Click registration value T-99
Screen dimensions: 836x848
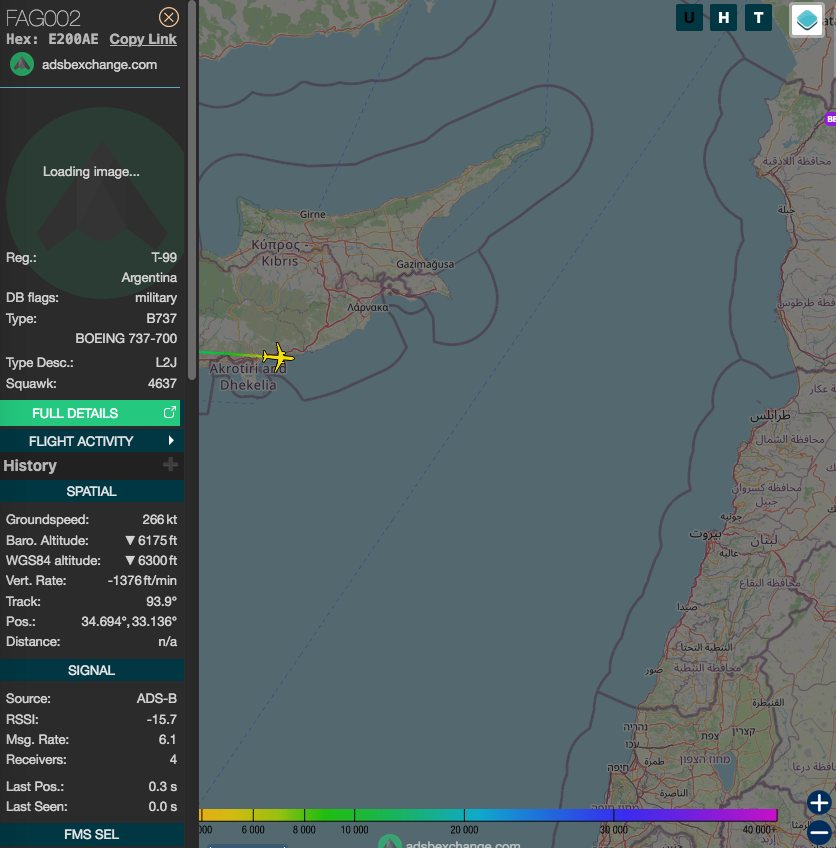164,257
